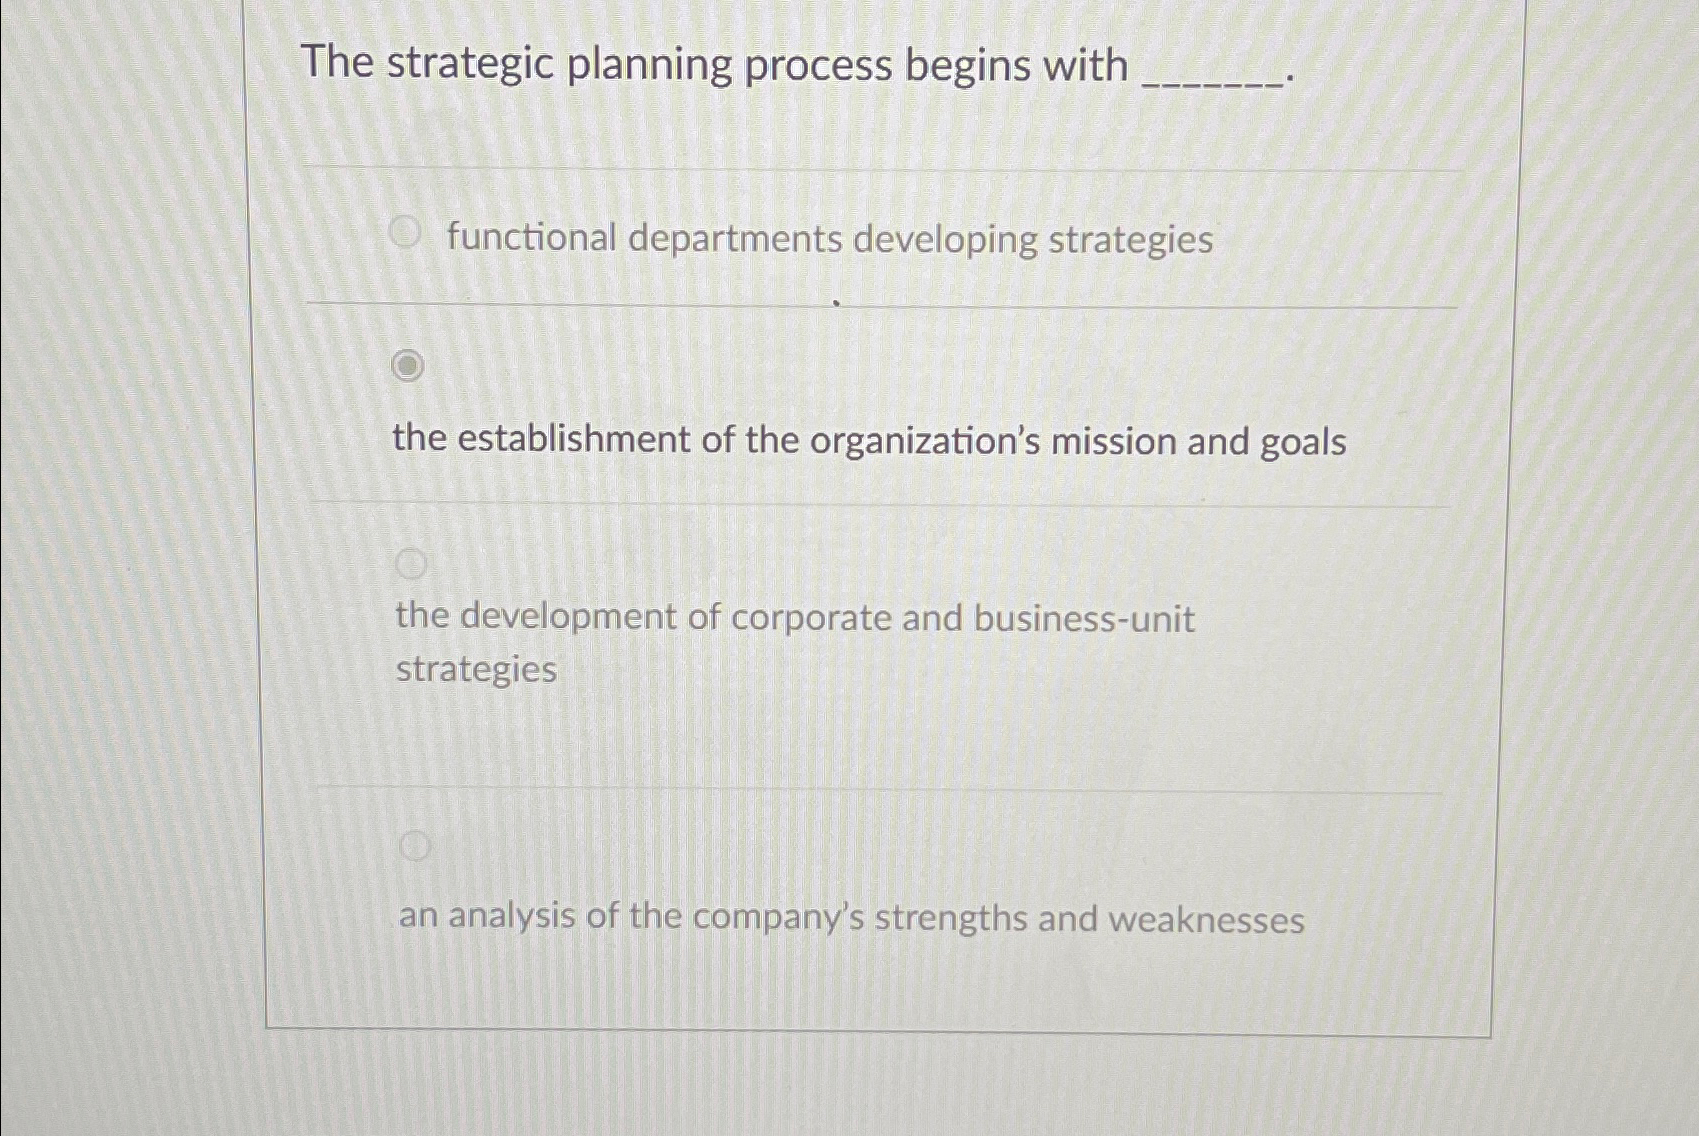Click the corporate and business-unit strategies option

795,618
